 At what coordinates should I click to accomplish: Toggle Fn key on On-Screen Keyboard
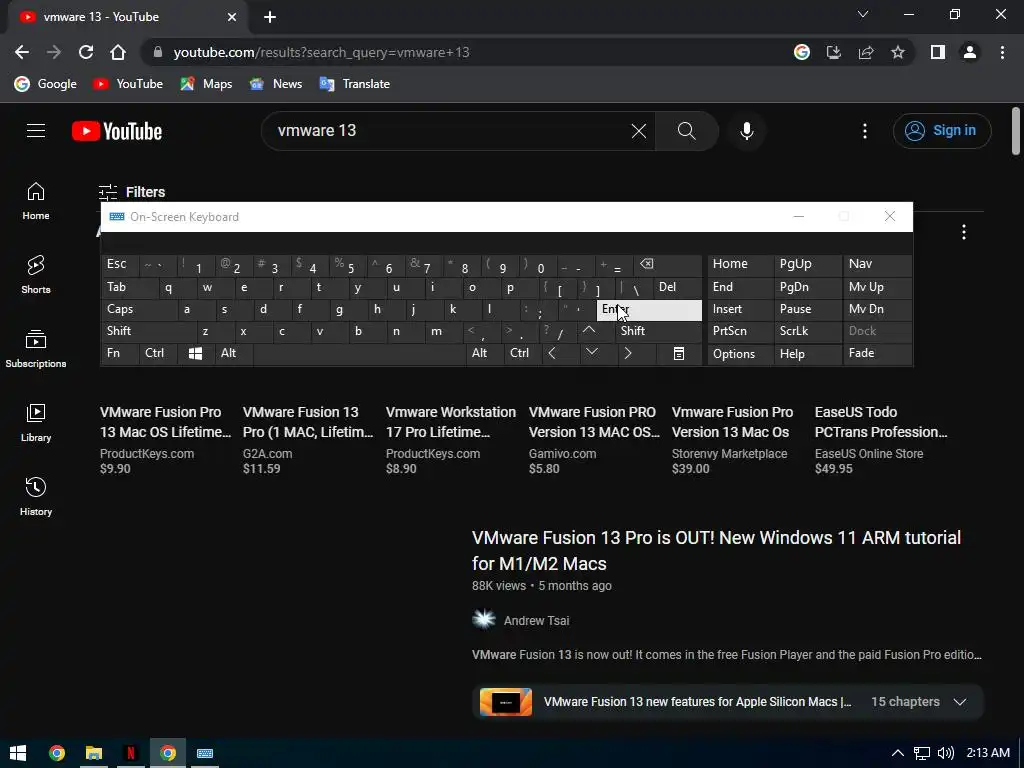coord(120,353)
